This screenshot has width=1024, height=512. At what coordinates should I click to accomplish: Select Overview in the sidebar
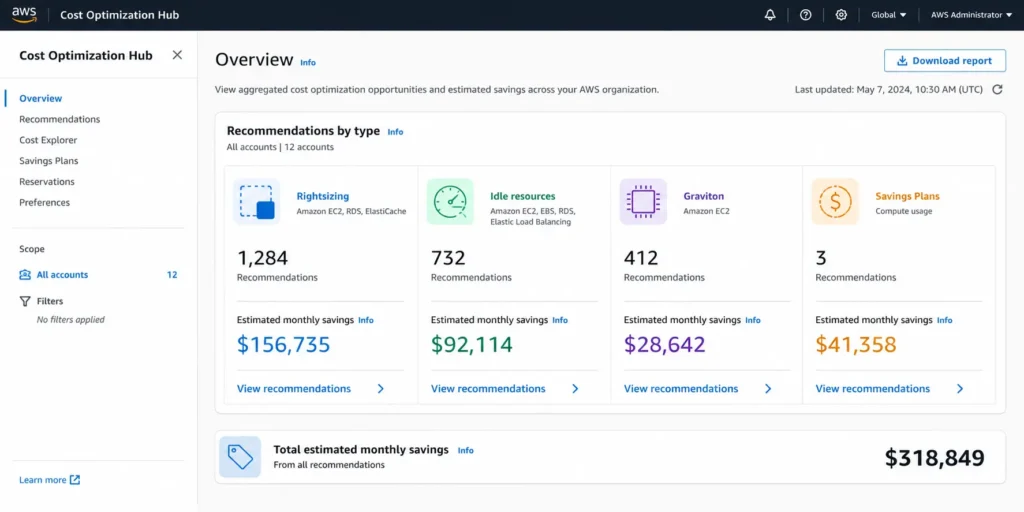(40, 99)
